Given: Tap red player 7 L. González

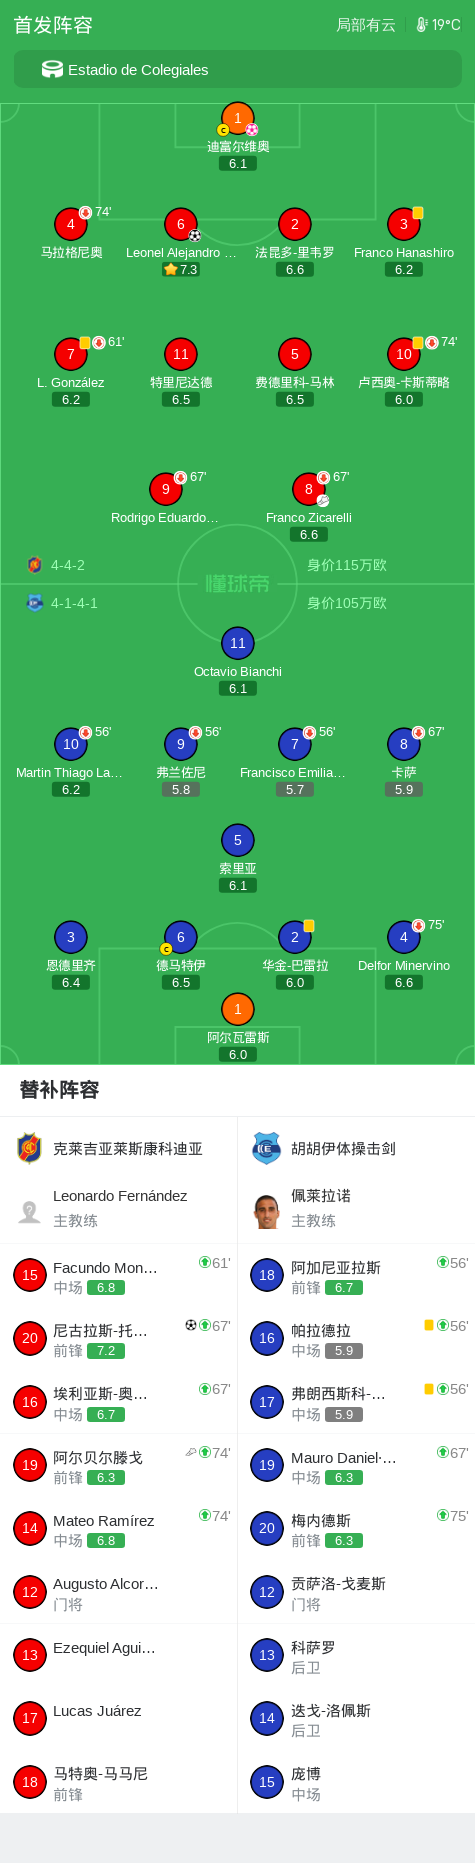Looking at the screenshot, I should click(71, 354).
